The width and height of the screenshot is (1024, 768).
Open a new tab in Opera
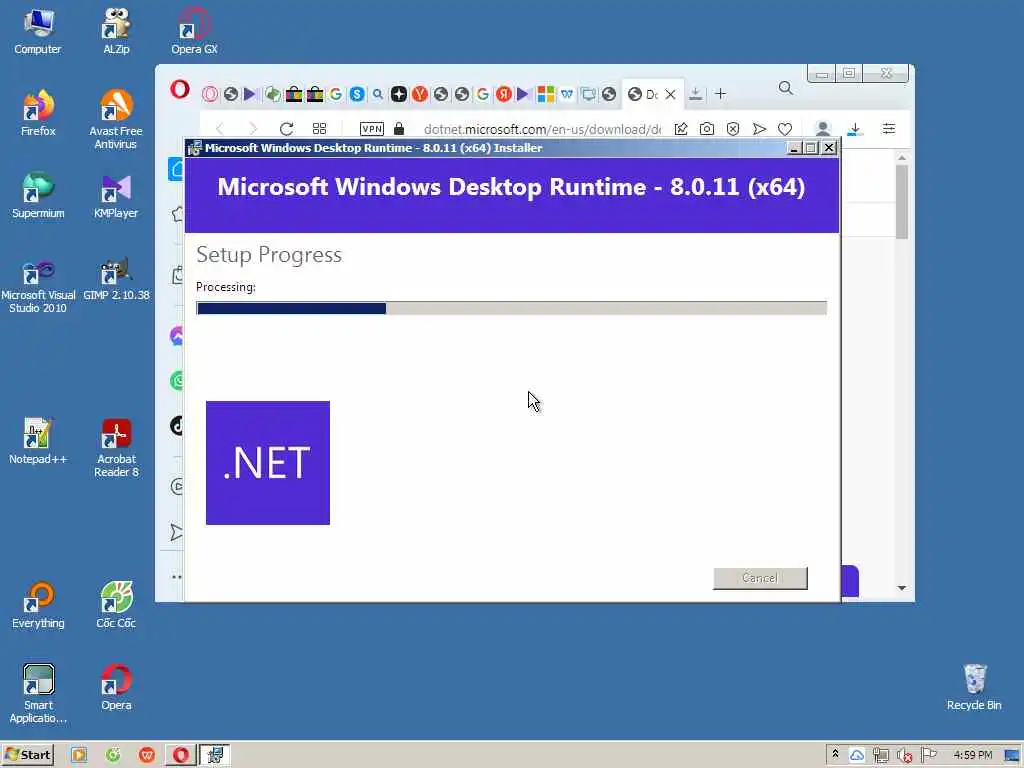pyautogui.click(x=720, y=94)
